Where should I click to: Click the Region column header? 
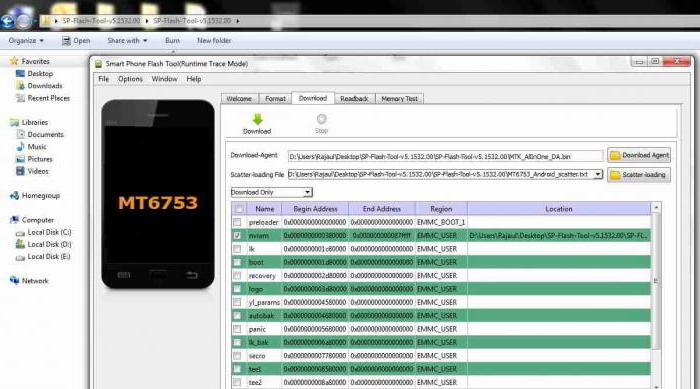[x=441, y=209]
